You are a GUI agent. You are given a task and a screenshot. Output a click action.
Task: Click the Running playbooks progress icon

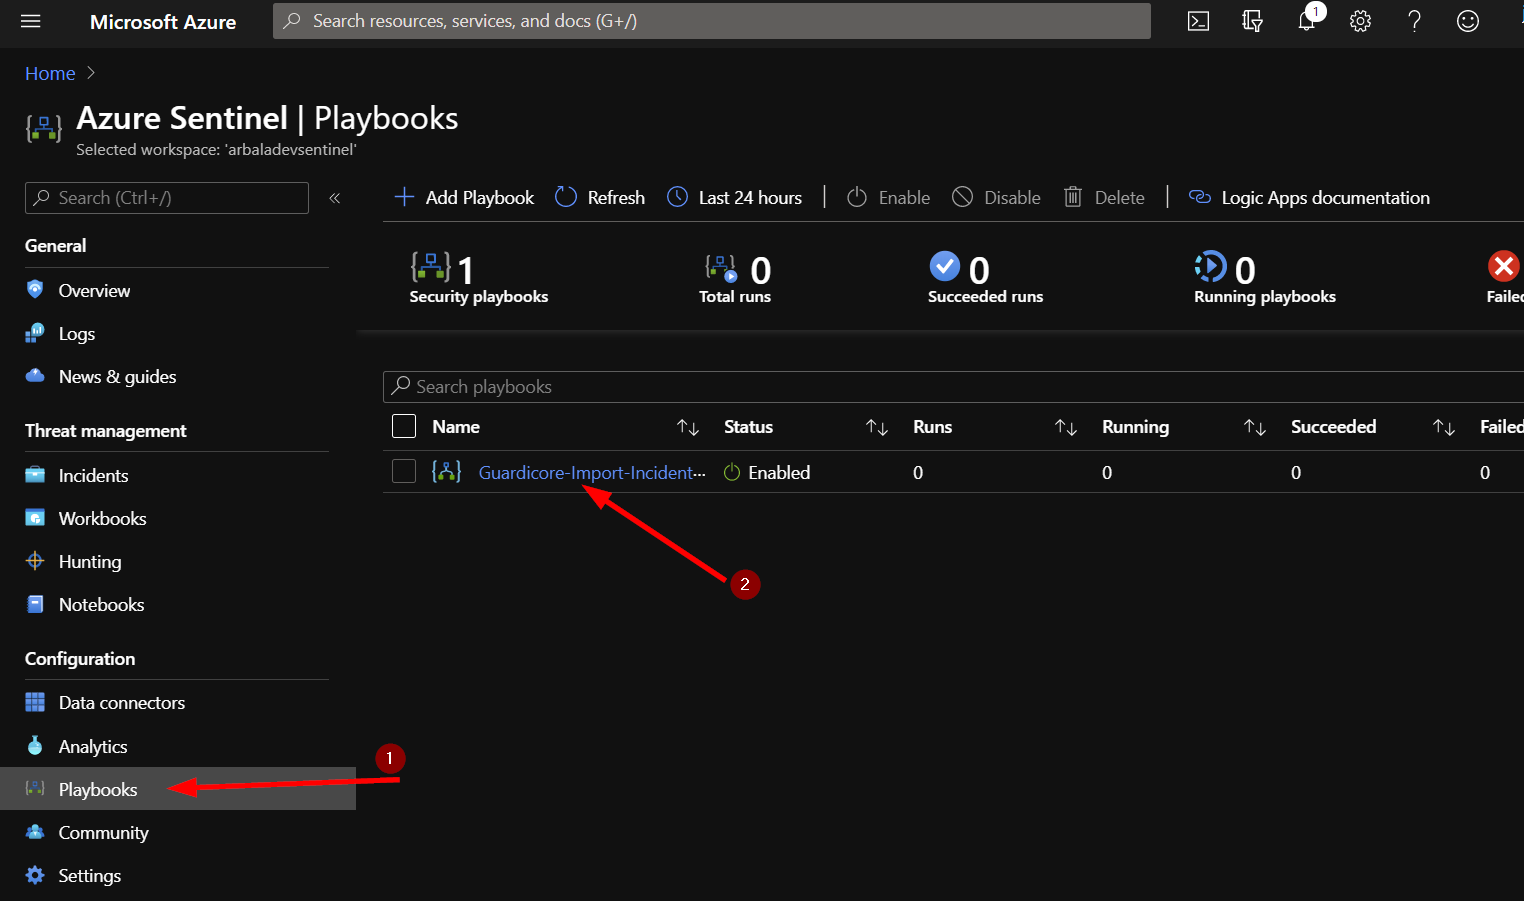(x=1210, y=266)
